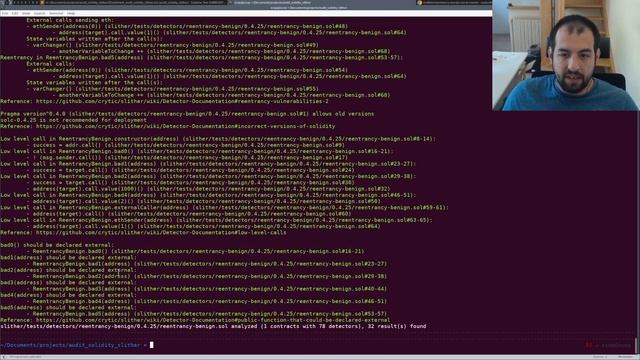
Task: Click 'solc-0.4.25 is not recommended for deployment'
Action: (73, 120)
